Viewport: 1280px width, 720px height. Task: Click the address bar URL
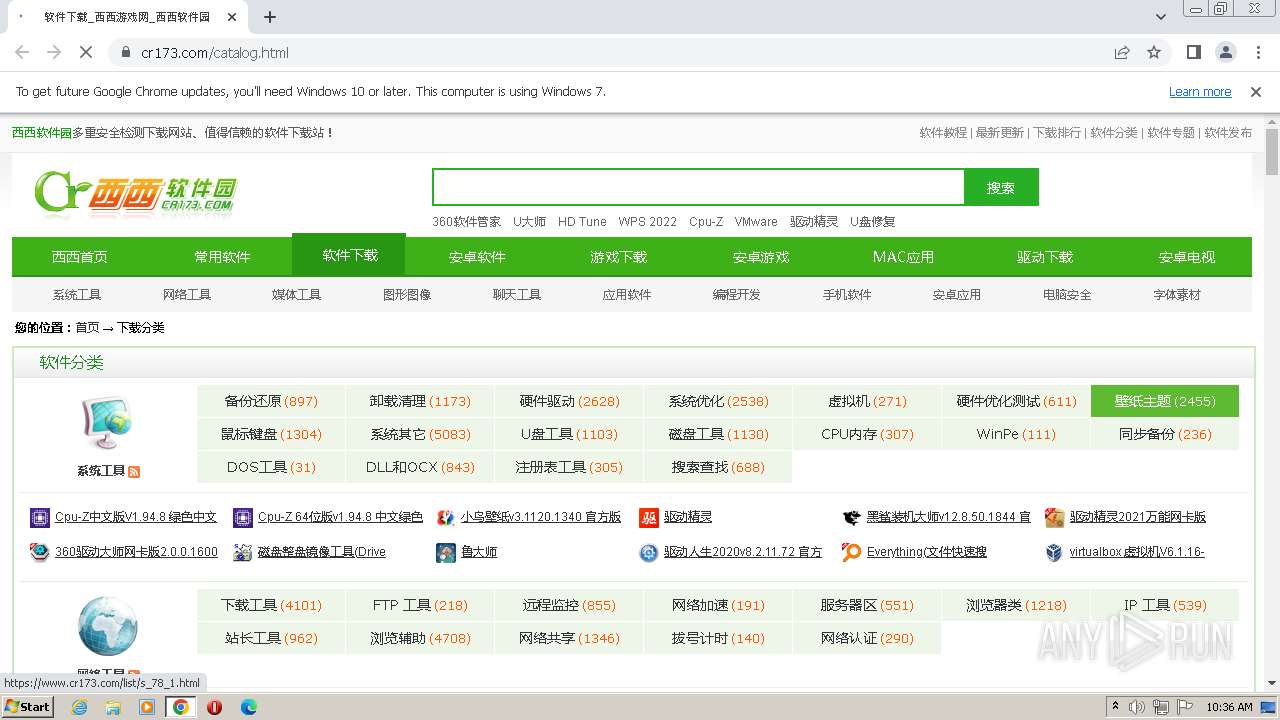click(215, 53)
